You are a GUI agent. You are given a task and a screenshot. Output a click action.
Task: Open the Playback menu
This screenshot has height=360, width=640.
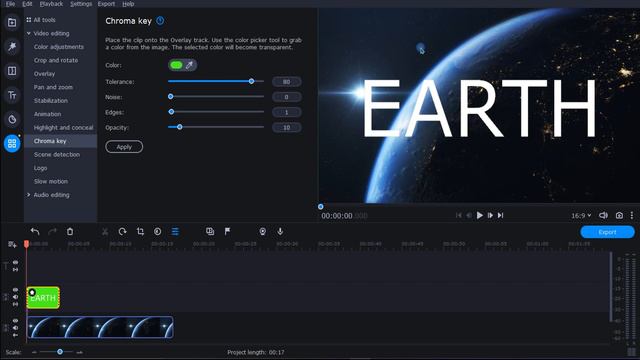(x=51, y=4)
